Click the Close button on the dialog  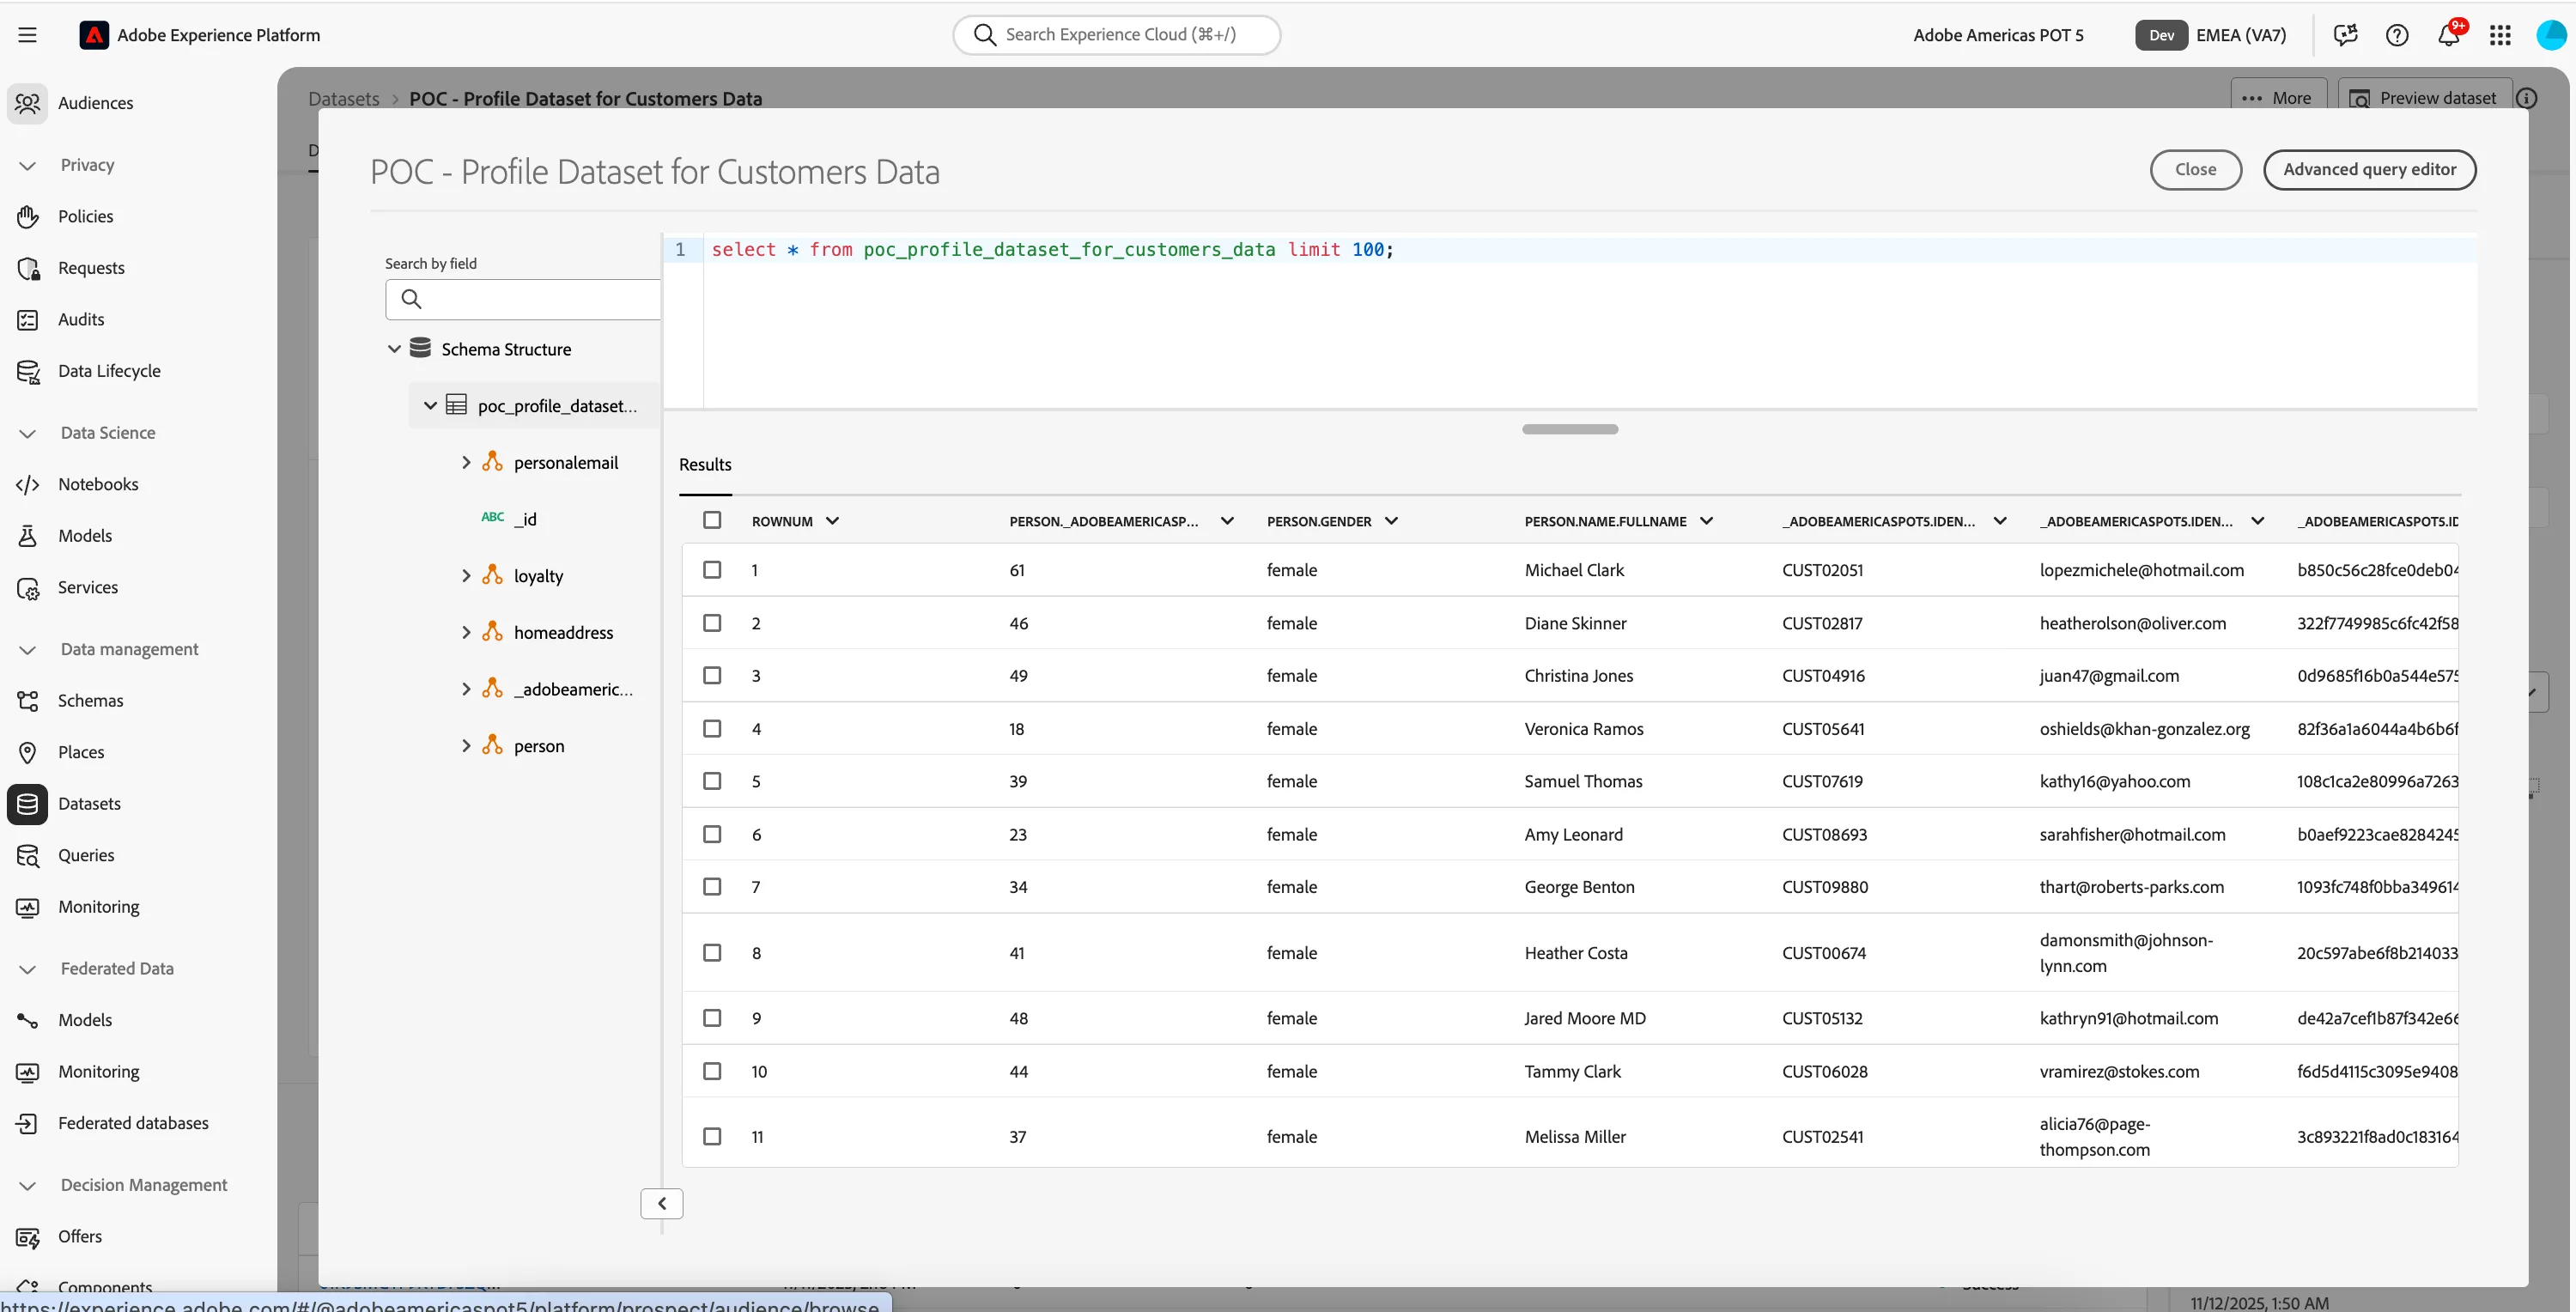pos(2195,170)
